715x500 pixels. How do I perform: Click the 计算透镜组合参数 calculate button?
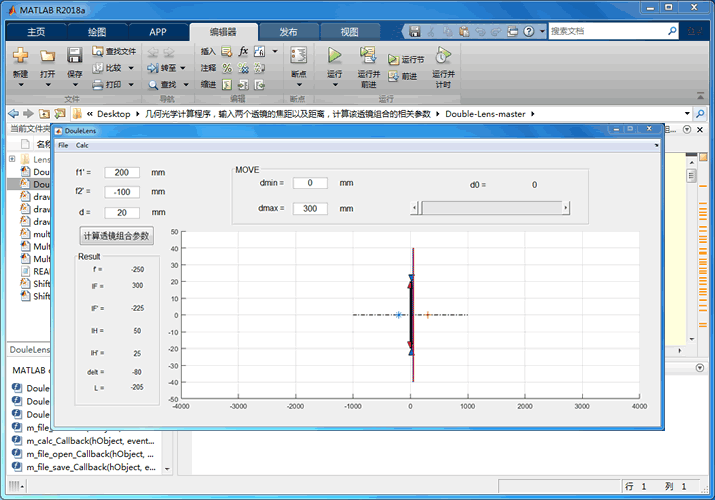[x=117, y=235]
